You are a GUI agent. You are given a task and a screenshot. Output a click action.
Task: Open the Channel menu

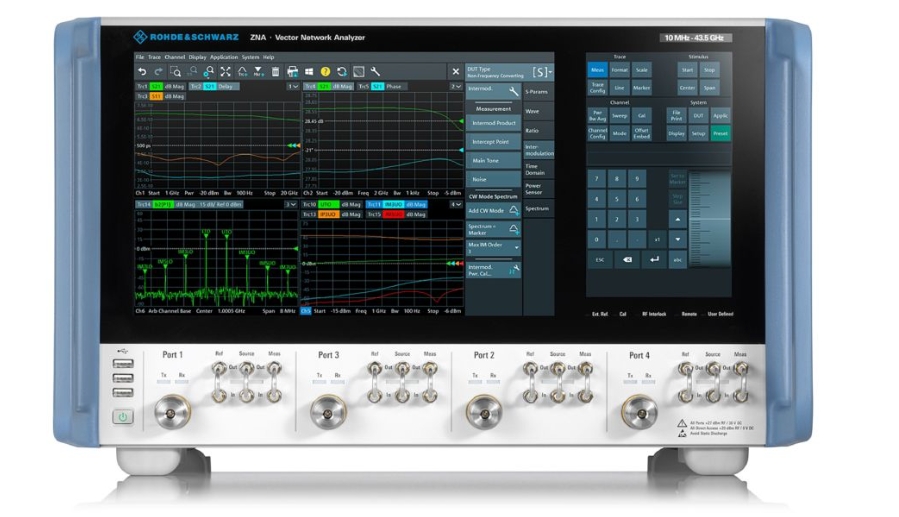click(175, 57)
